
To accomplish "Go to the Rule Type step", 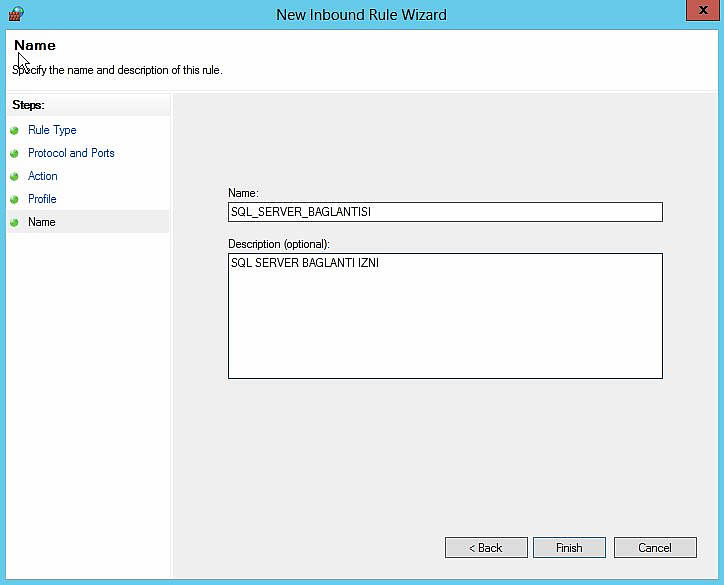I will pyautogui.click(x=52, y=130).
